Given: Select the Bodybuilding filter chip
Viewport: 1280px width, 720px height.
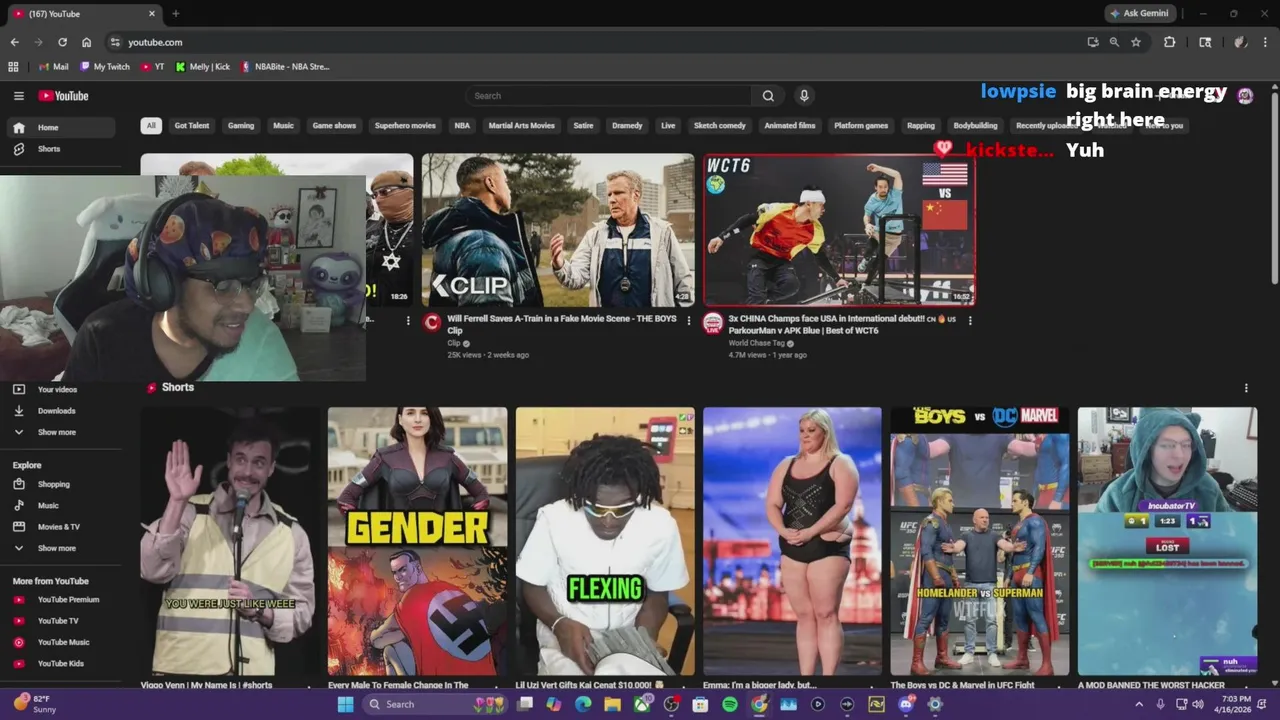Looking at the screenshot, I should (x=975, y=126).
